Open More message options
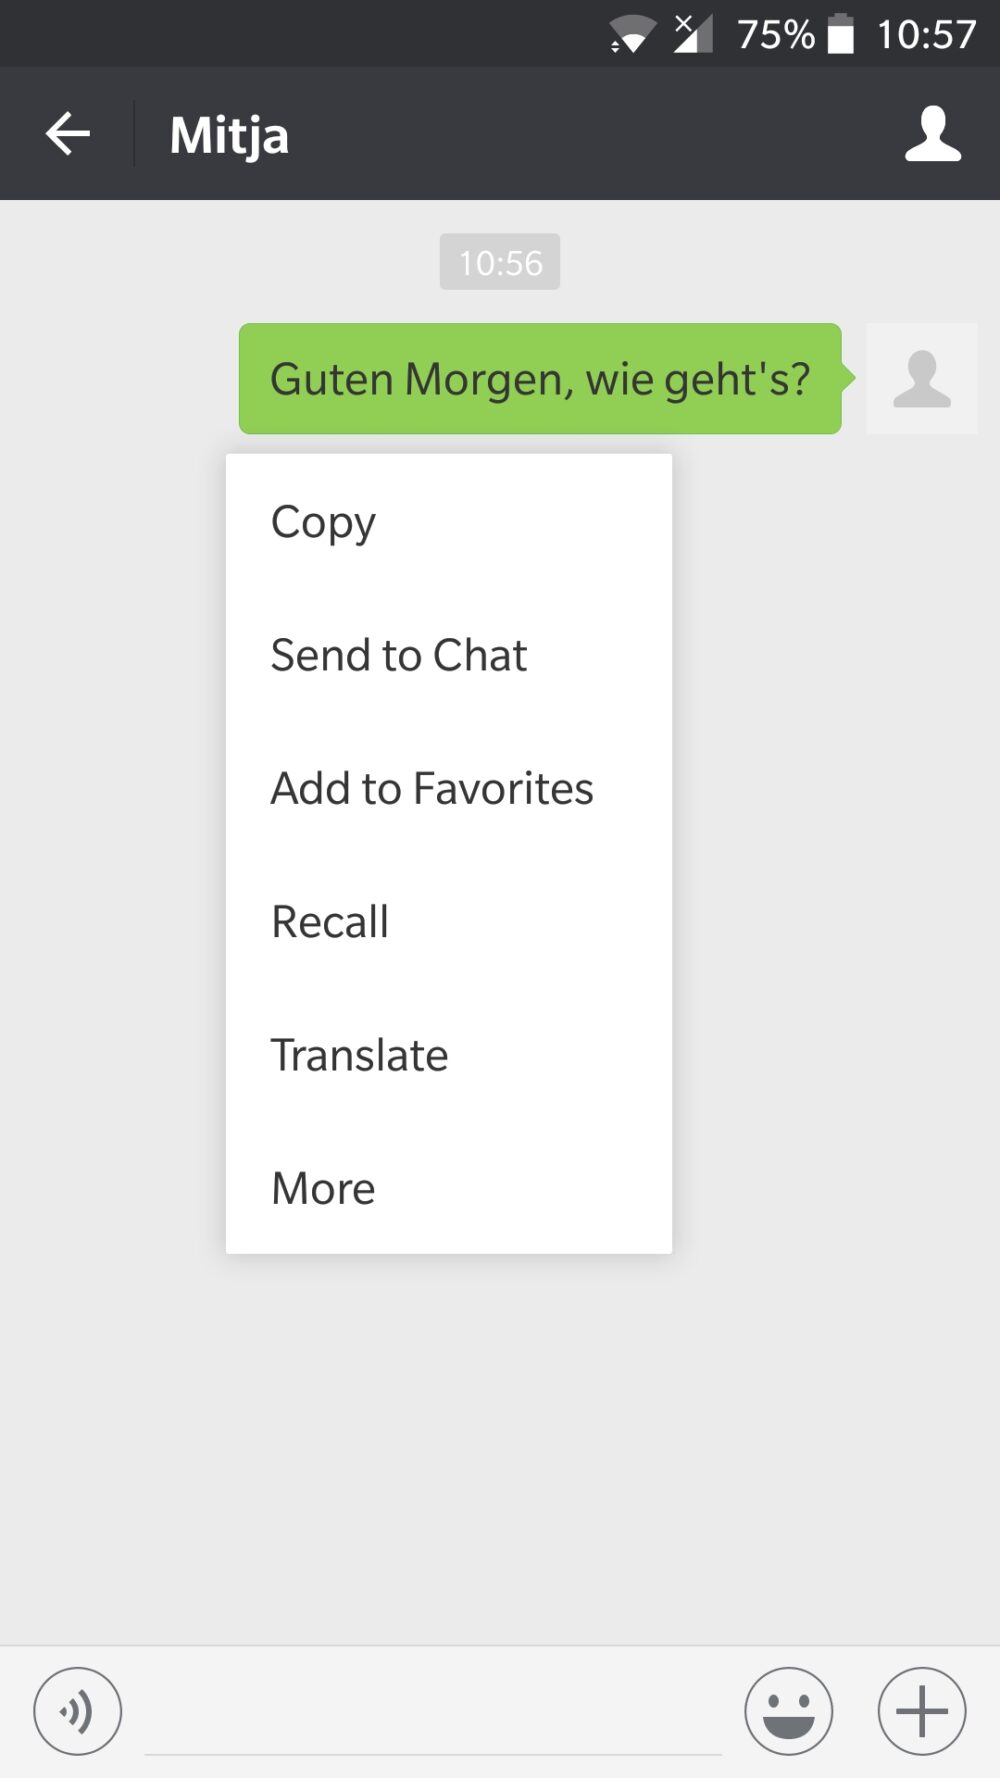Viewport: 1000px width, 1778px height. pos(321,1188)
